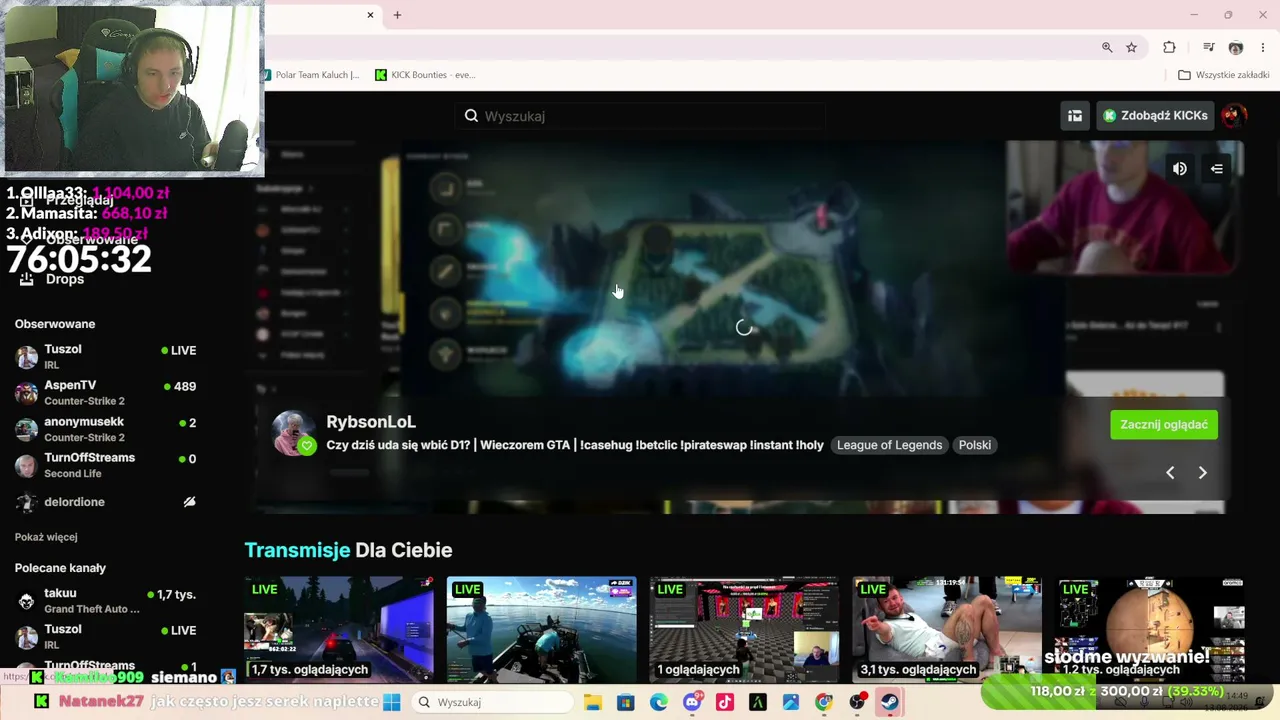Screen dimensions: 1280x720
Task: Open File Explorer from the taskbar
Action: tap(593, 702)
